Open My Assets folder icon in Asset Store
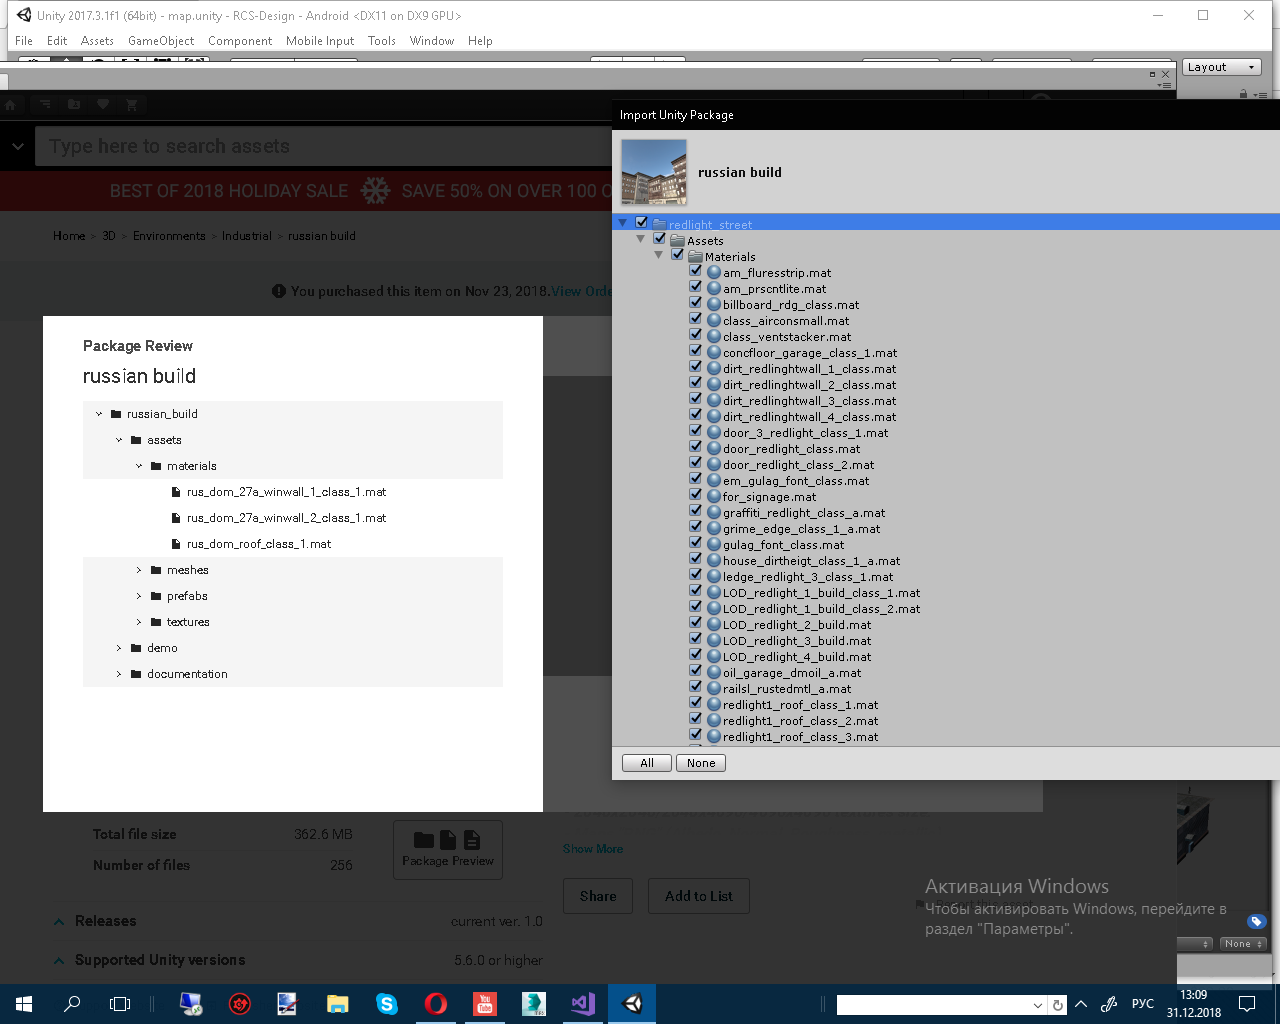The width and height of the screenshot is (1280, 1024). (74, 105)
